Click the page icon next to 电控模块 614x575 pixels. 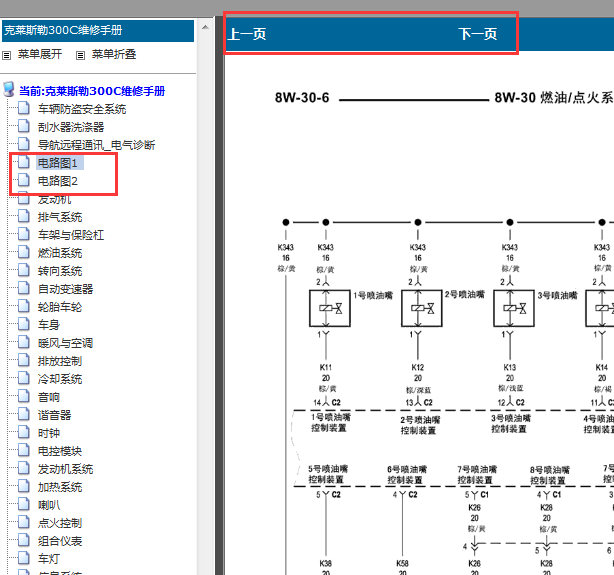point(24,450)
